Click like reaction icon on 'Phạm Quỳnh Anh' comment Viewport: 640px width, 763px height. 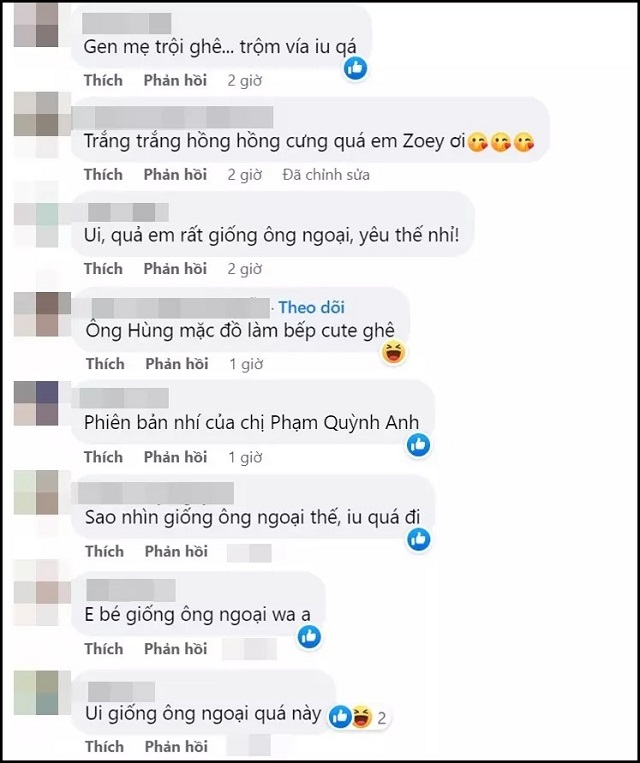click(x=419, y=445)
